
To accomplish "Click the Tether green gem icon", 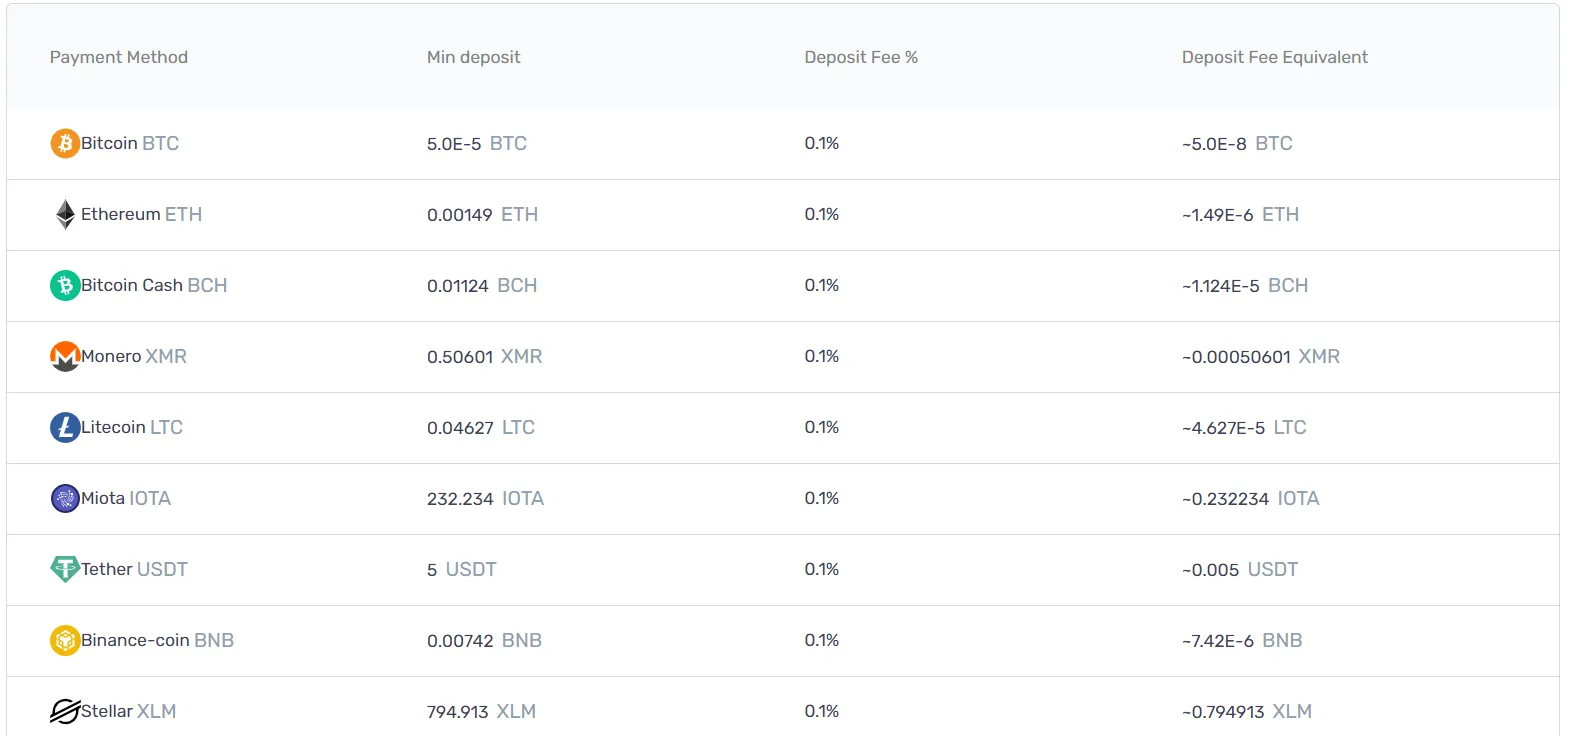I will [65, 569].
